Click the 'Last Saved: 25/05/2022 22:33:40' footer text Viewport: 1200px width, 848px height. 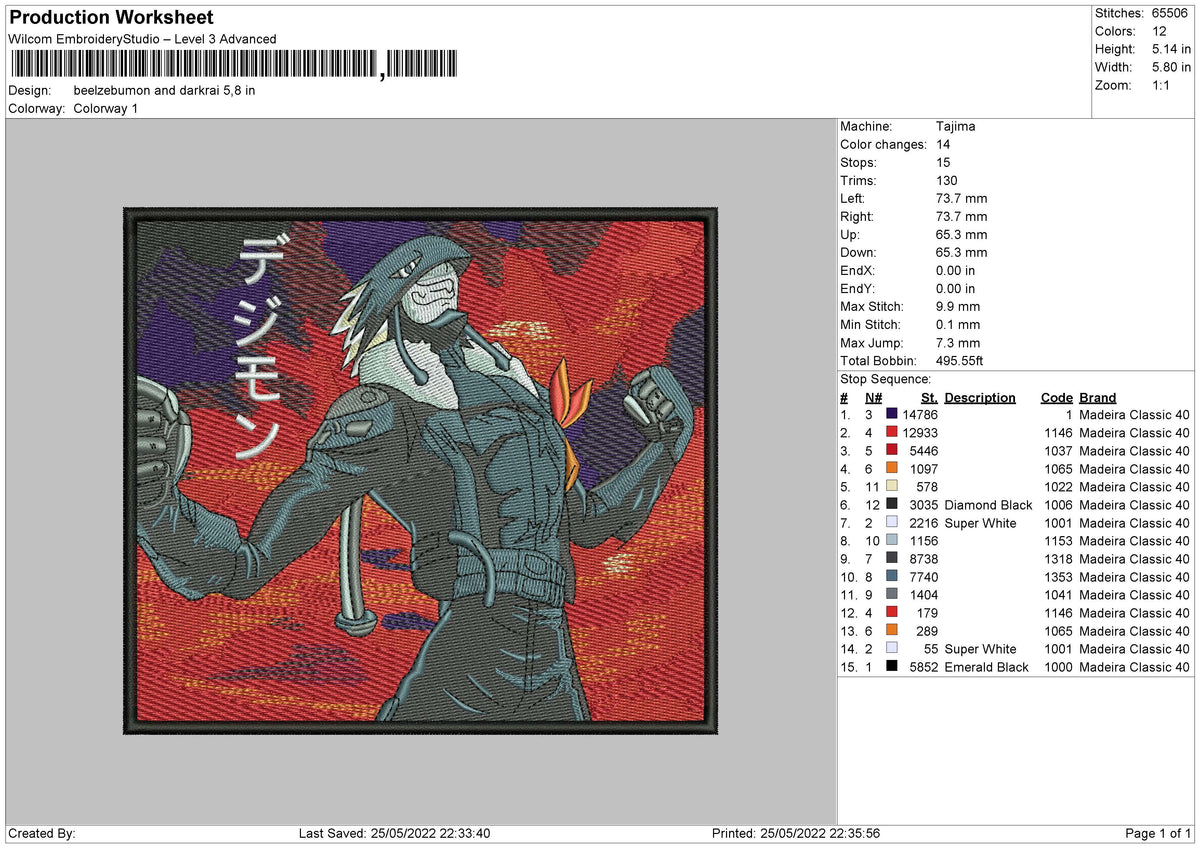(x=394, y=833)
